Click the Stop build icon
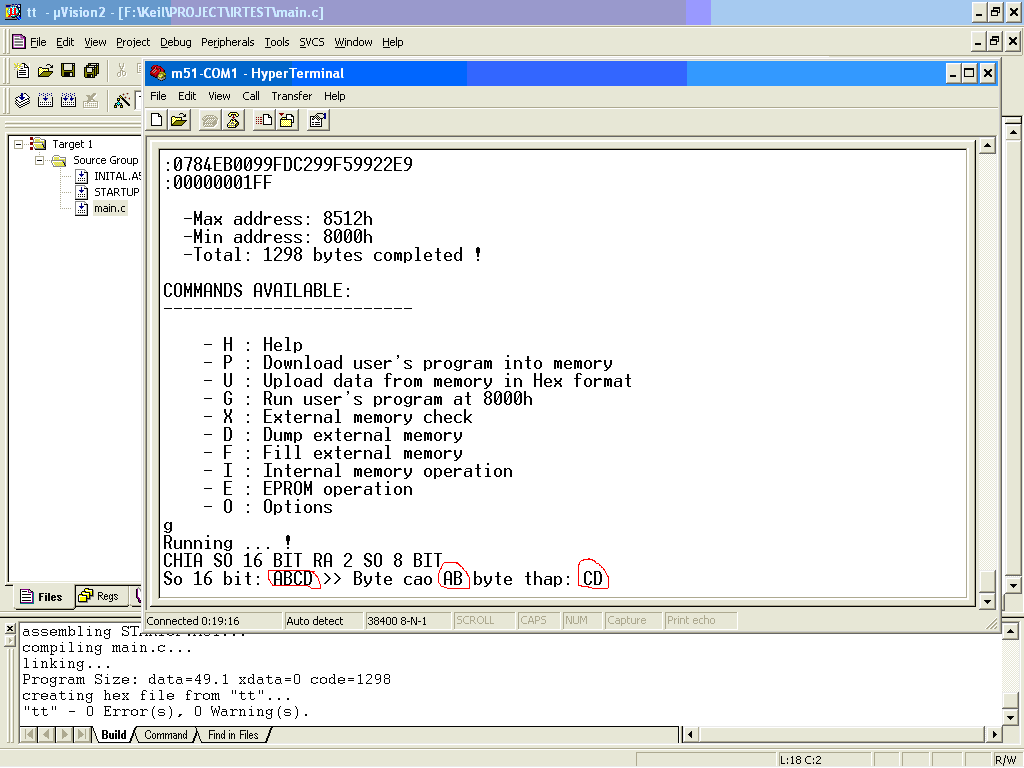 point(91,100)
